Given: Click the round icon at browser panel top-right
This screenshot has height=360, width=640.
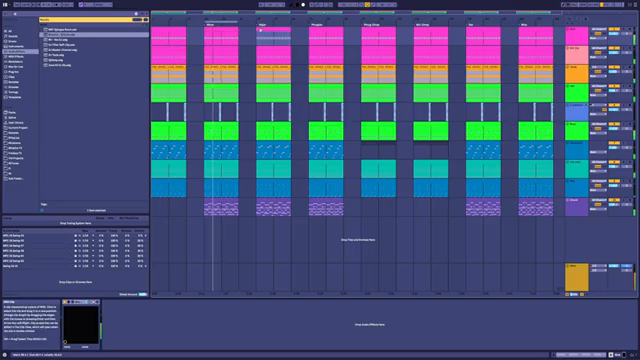Looking at the screenshot, I should coord(136,13).
